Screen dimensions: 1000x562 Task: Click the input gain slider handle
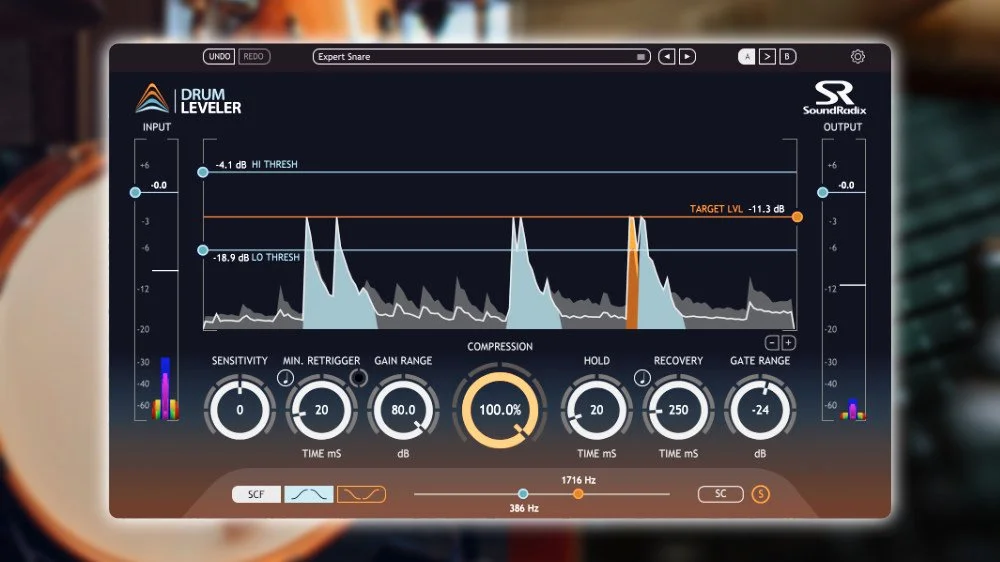pyautogui.click(x=135, y=192)
